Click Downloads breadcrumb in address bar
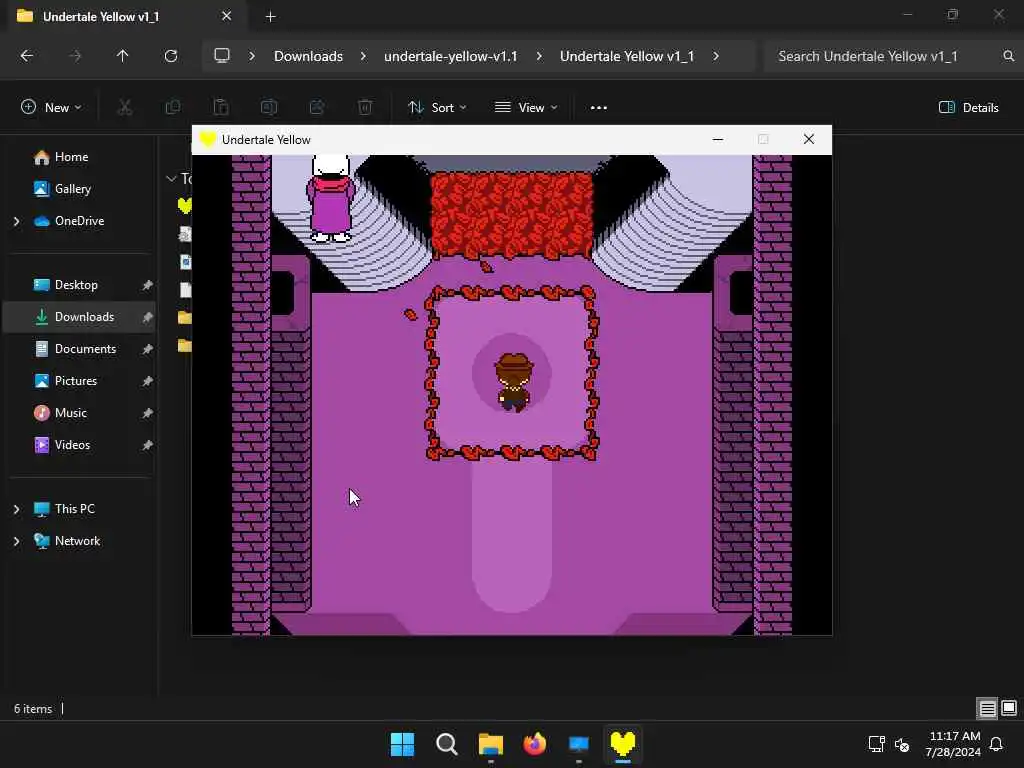Screen dimensions: 1024x768 (x=308, y=56)
